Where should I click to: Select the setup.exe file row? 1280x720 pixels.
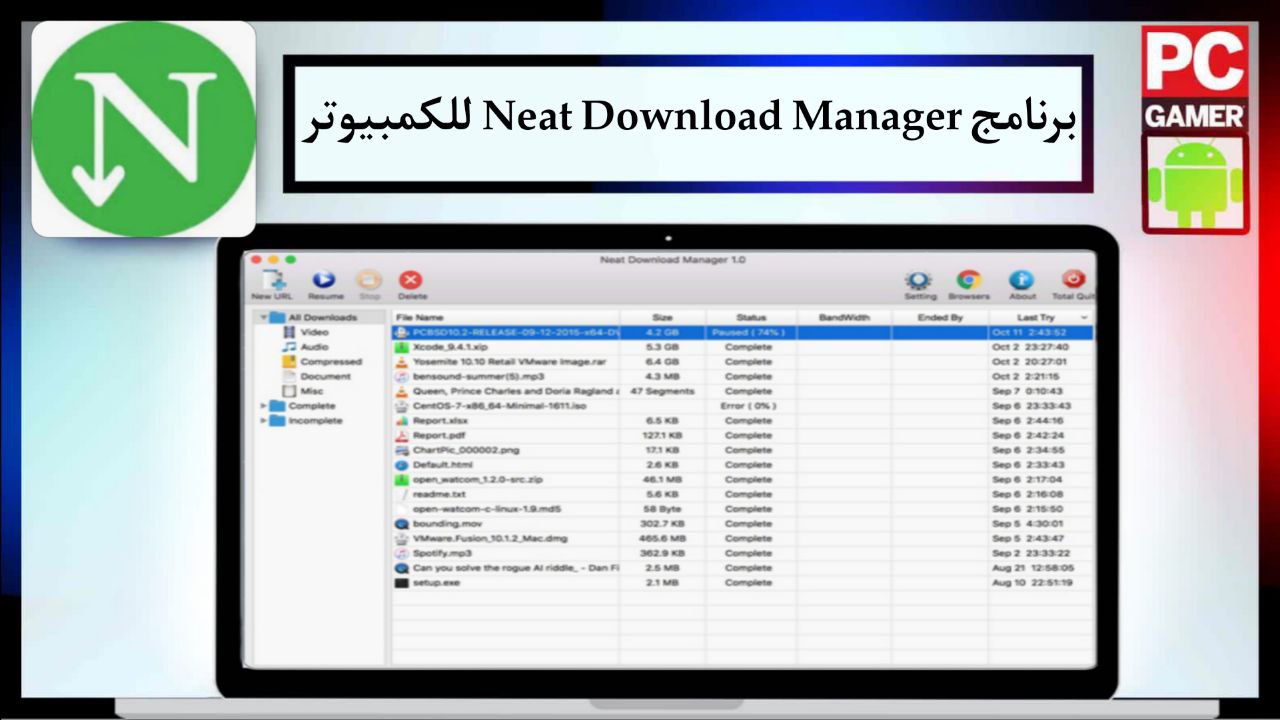point(742,582)
